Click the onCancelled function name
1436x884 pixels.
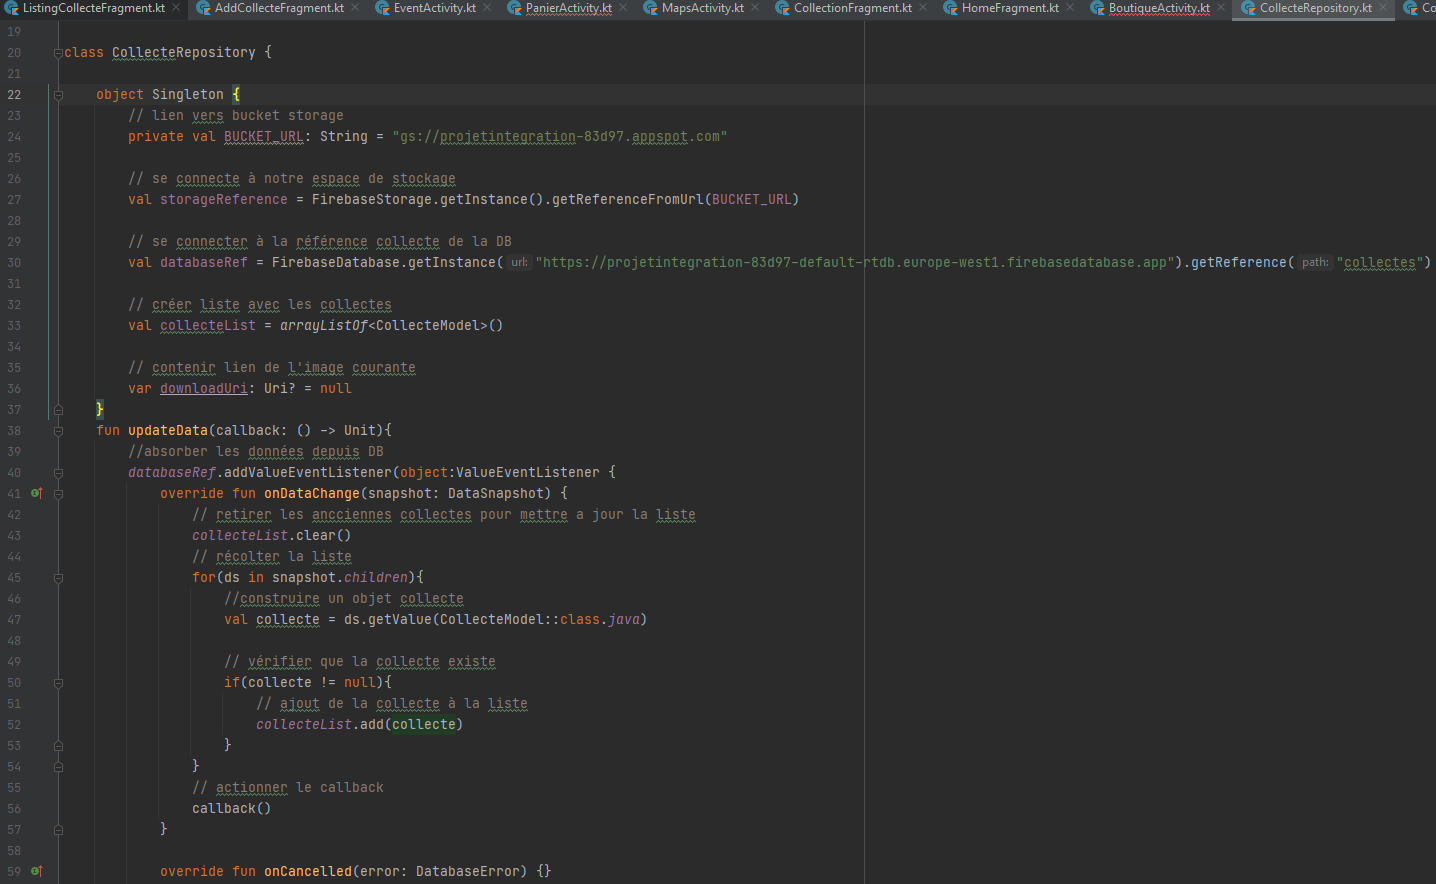click(x=308, y=872)
